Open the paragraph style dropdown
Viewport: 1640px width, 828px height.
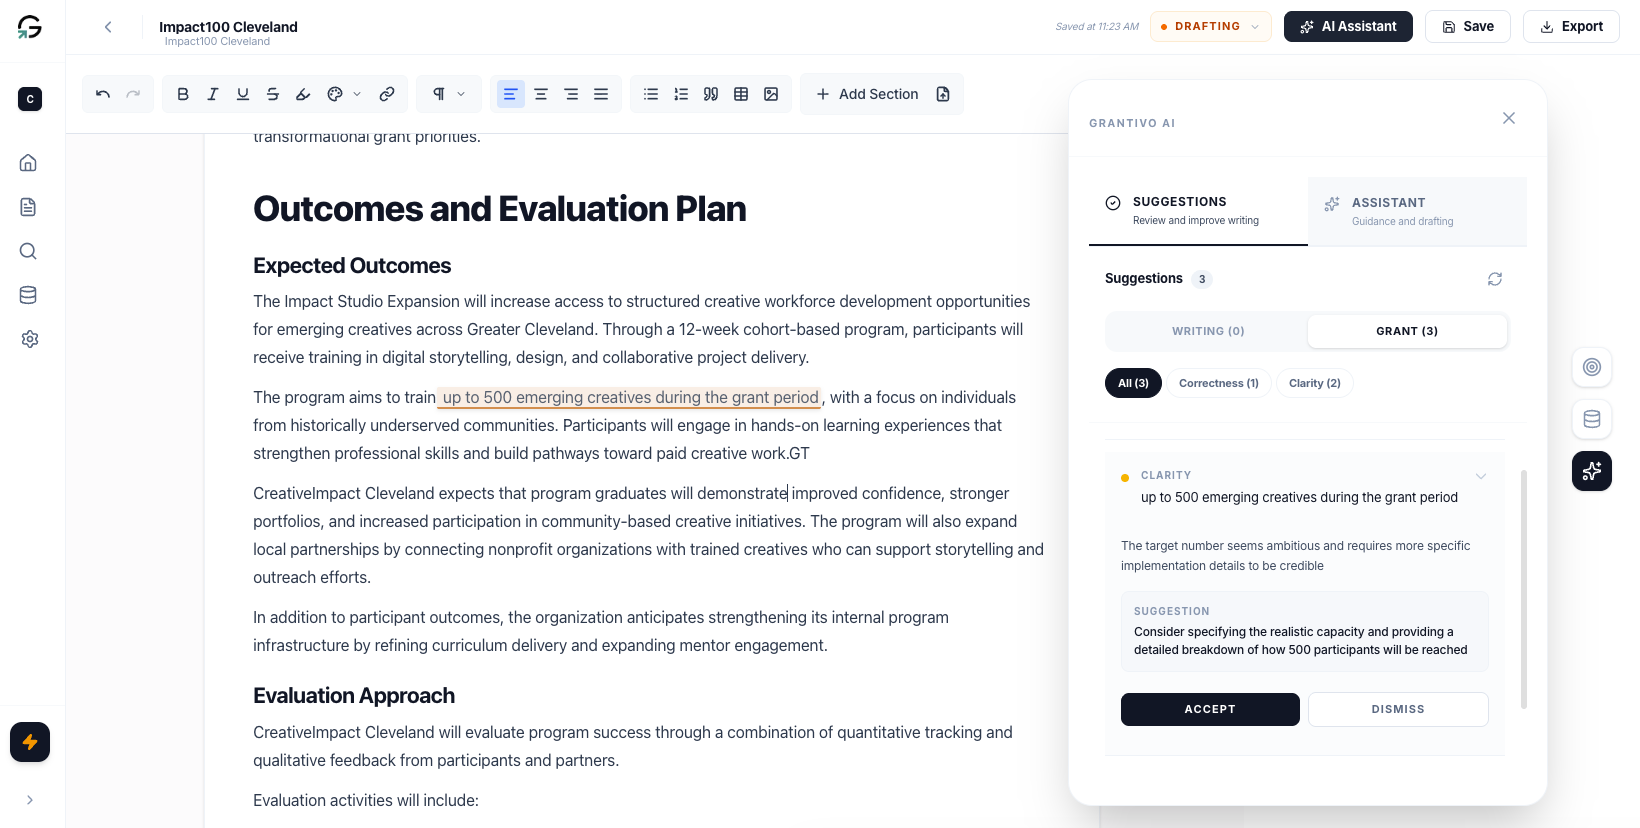(448, 93)
